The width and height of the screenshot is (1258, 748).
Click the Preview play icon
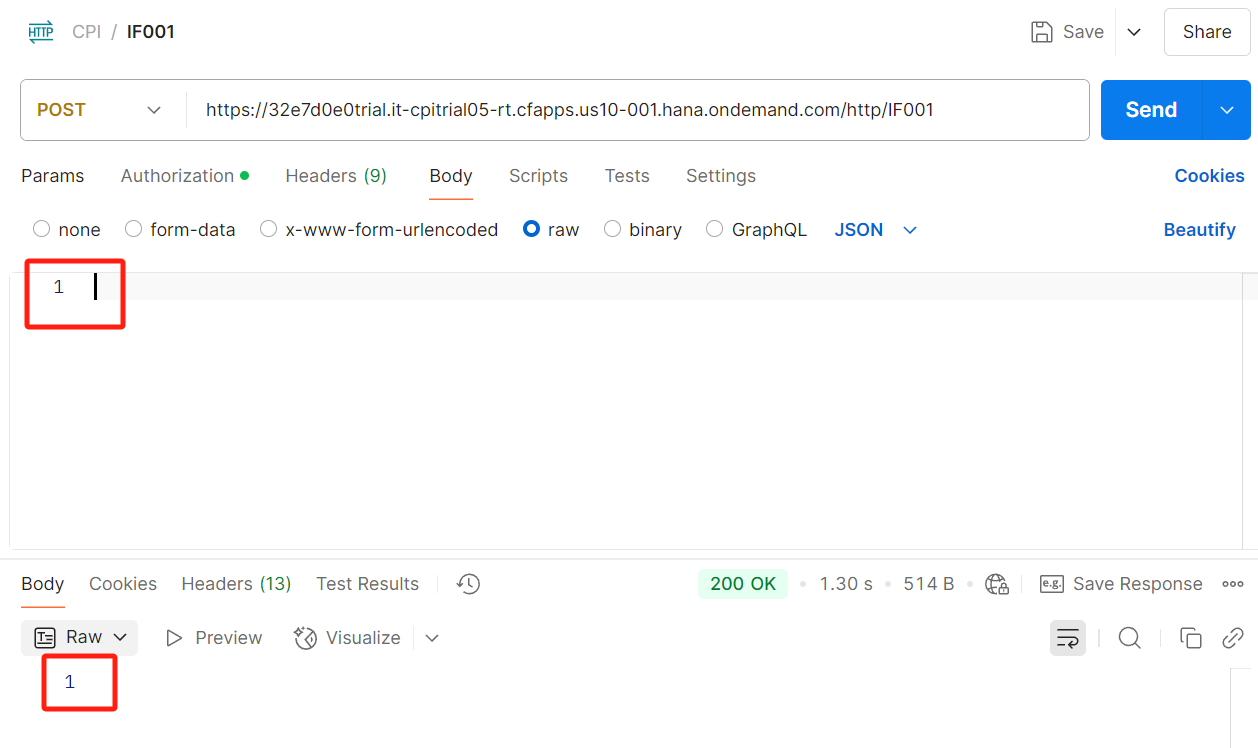point(174,638)
